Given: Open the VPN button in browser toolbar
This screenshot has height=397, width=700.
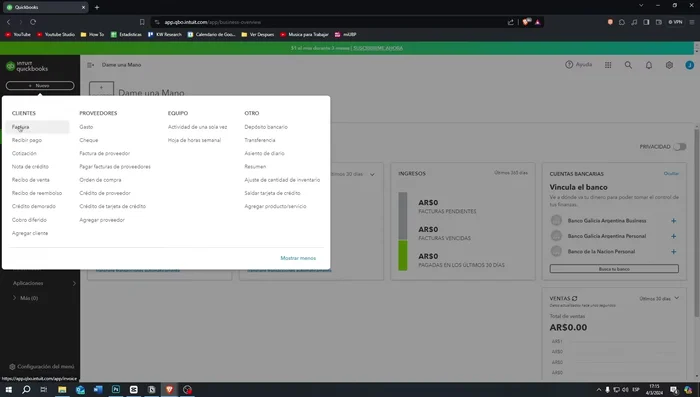Looking at the screenshot, I should pyautogui.click(x=675, y=22).
